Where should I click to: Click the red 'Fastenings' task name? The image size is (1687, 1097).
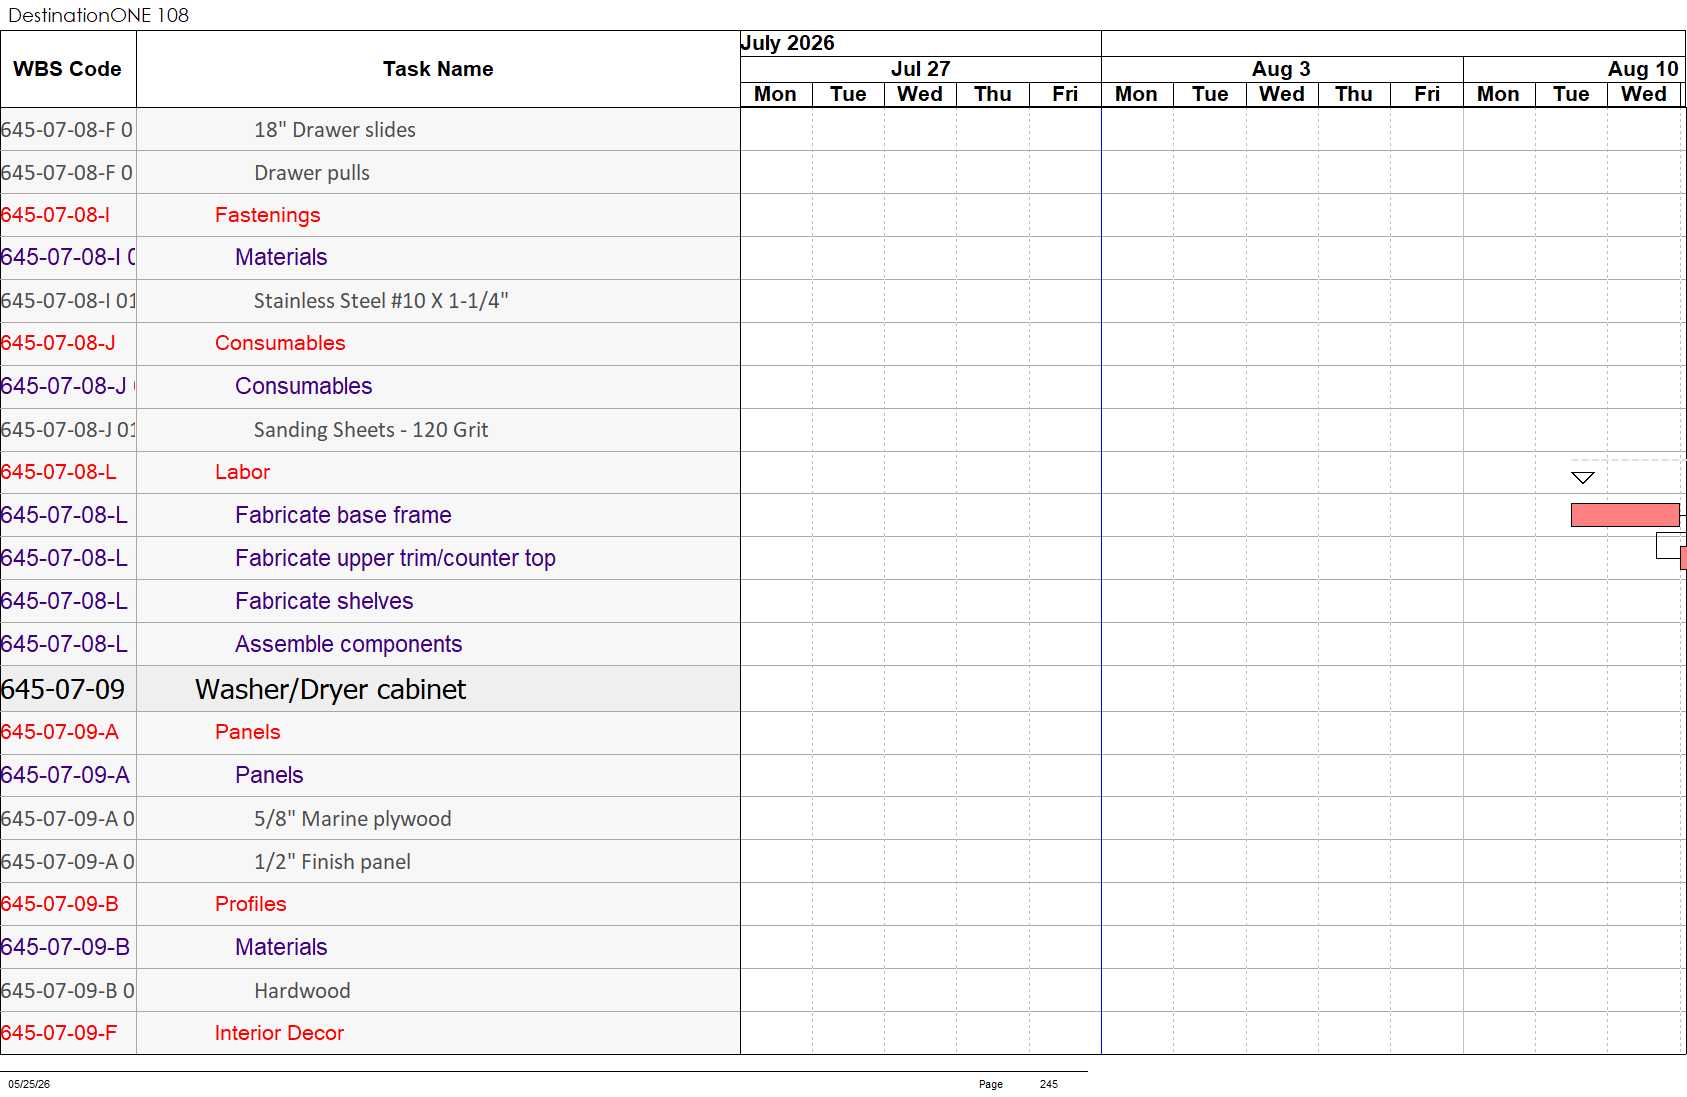point(268,215)
